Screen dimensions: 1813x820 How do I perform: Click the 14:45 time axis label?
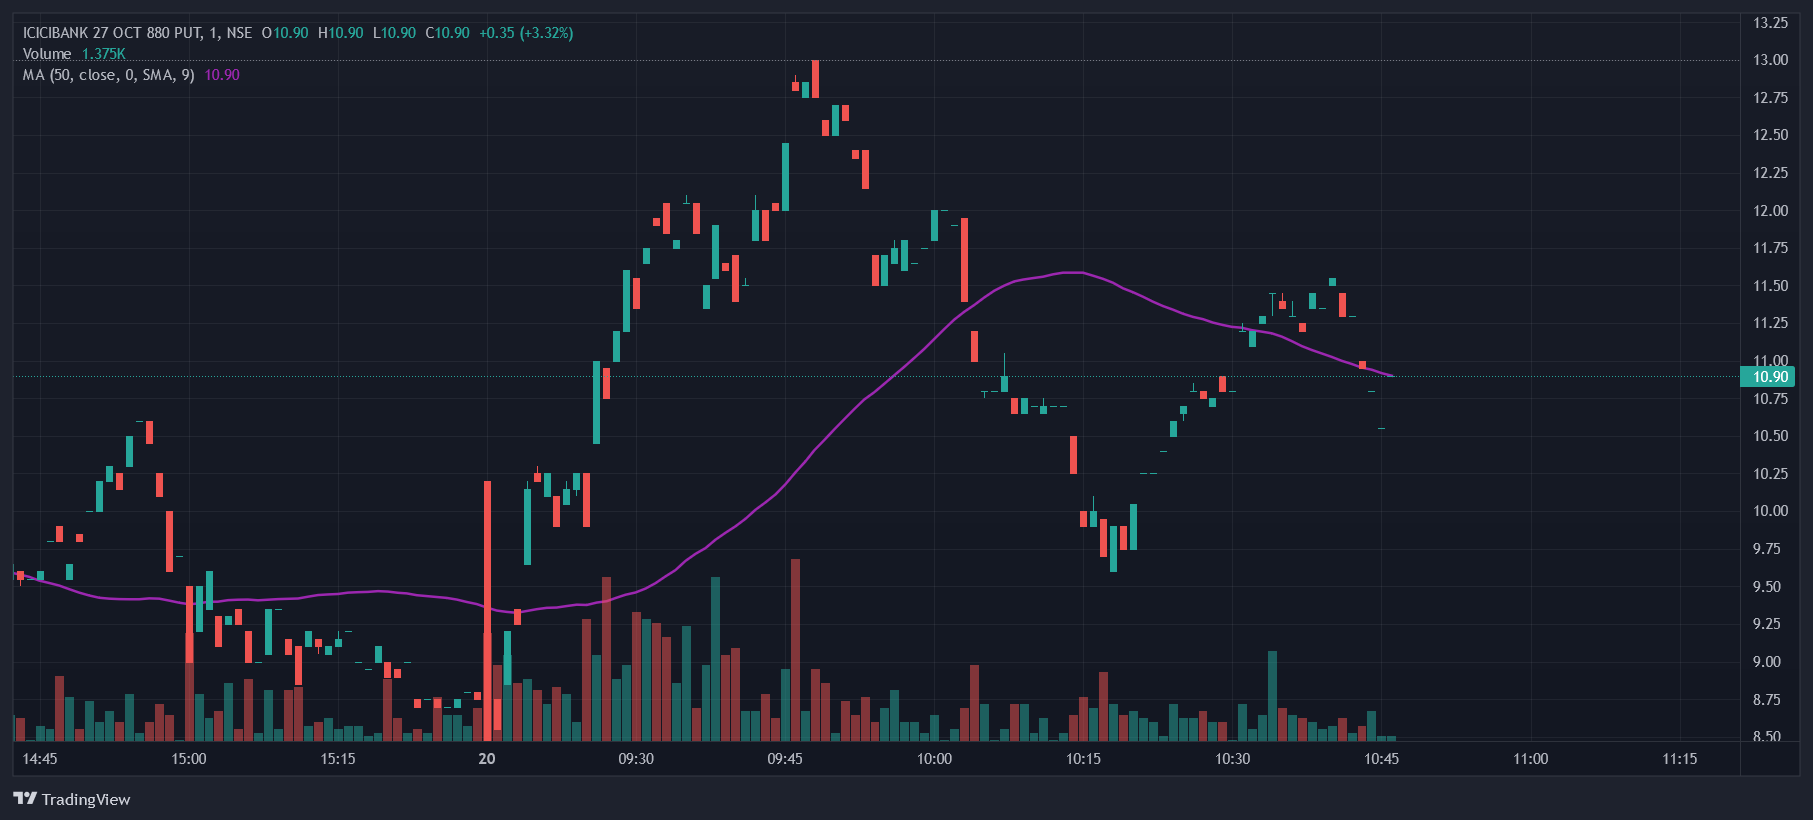tap(40, 759)
